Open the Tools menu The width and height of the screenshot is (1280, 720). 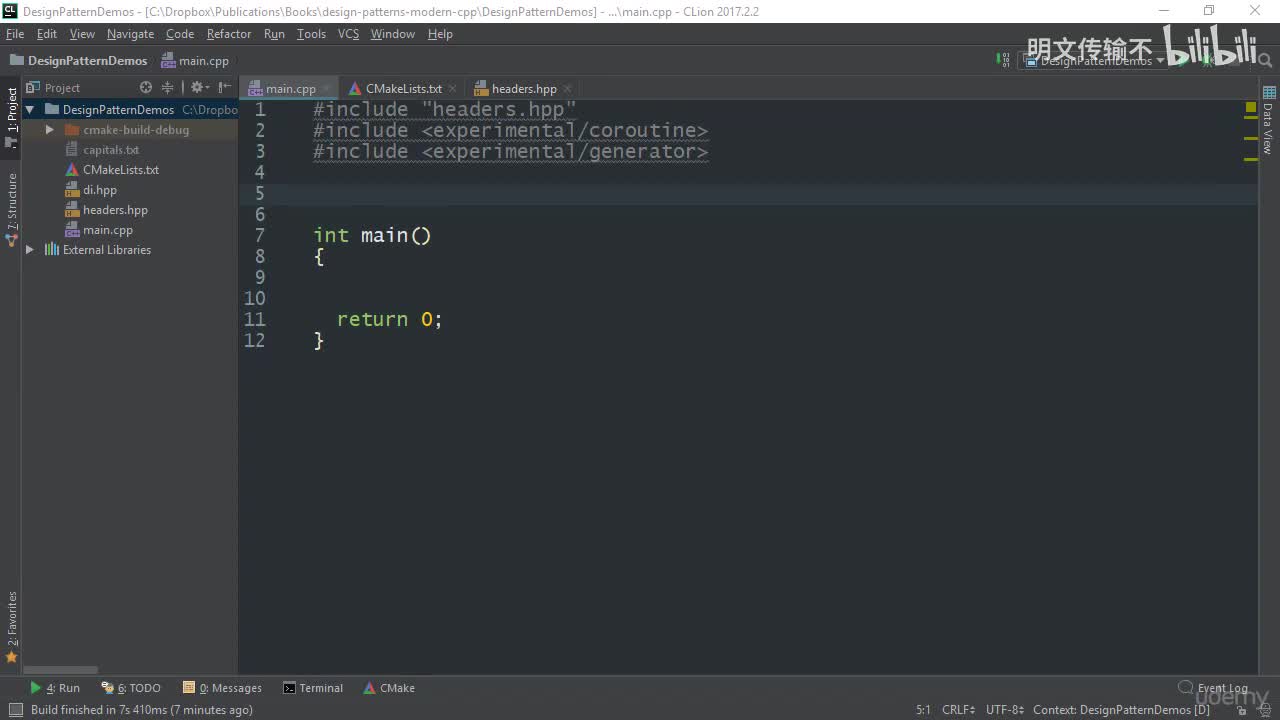[311, 34]
